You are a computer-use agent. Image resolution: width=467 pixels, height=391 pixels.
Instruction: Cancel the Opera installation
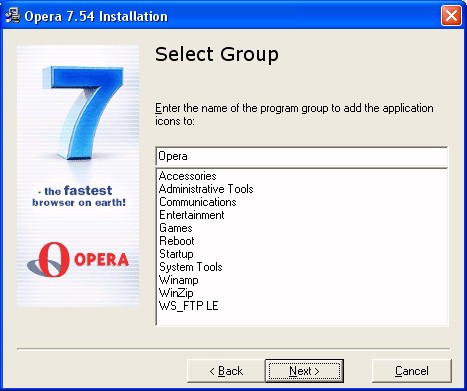coord(412,371)
